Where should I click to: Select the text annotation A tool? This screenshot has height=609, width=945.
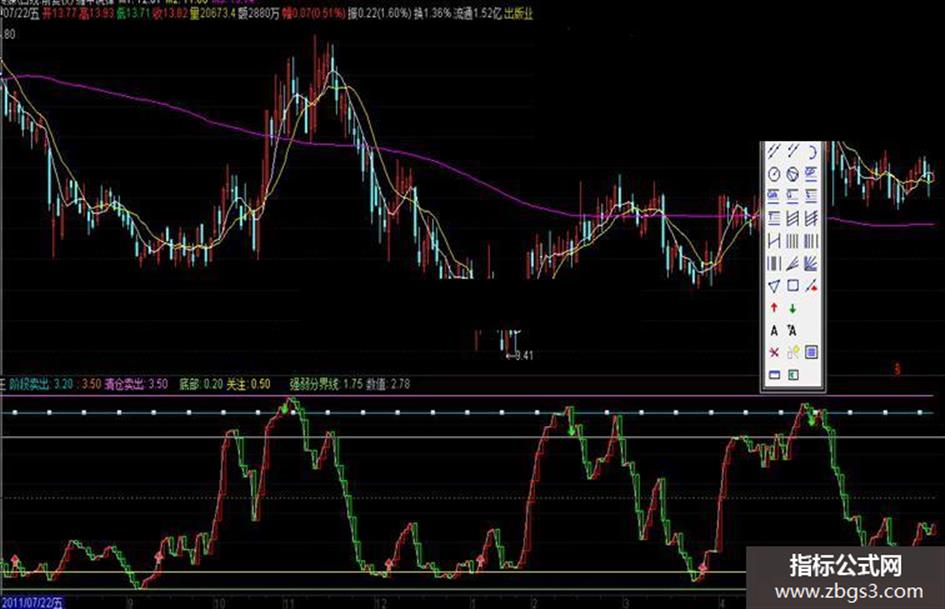[x=774, y=330]
